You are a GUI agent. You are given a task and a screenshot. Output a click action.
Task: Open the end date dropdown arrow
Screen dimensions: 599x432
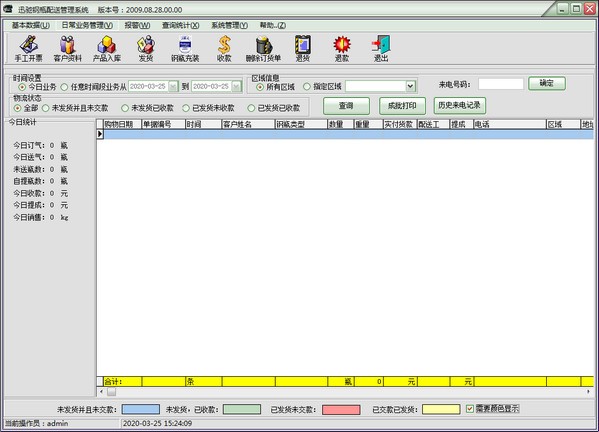click(x=236, y=87)
